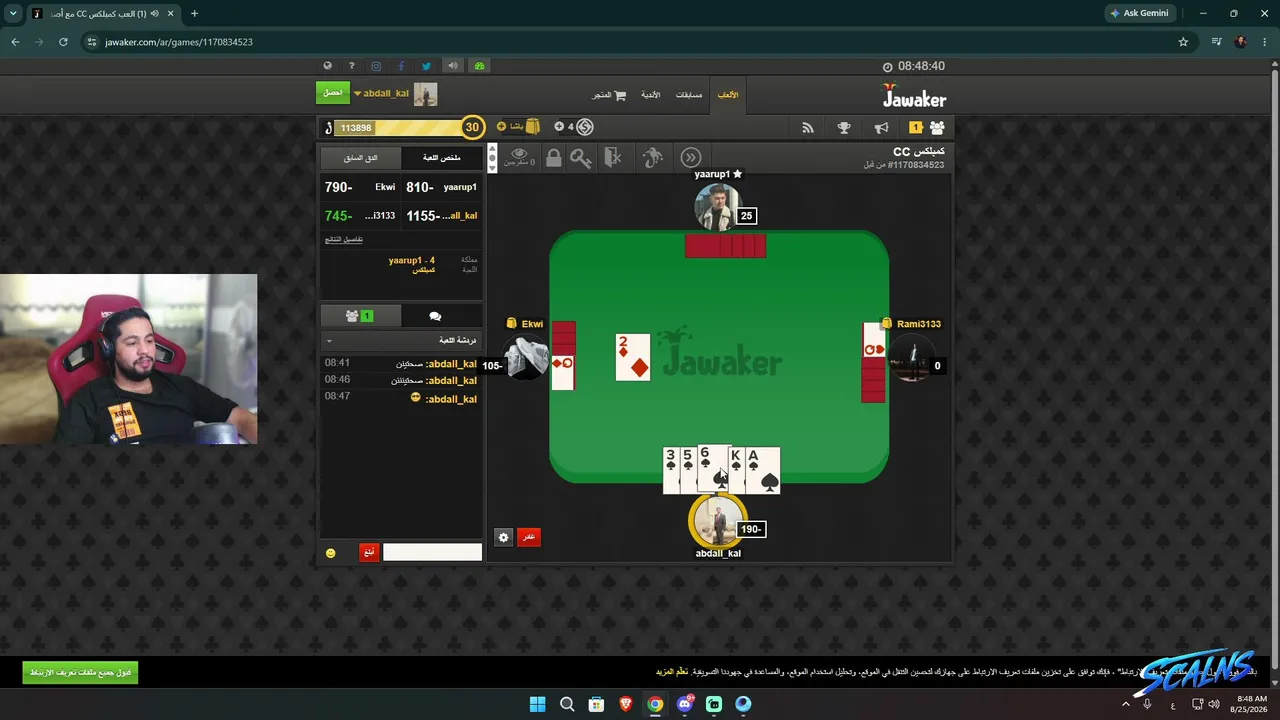Open Windows taskbar search
1280x720 pixels.
click(567, 704)
